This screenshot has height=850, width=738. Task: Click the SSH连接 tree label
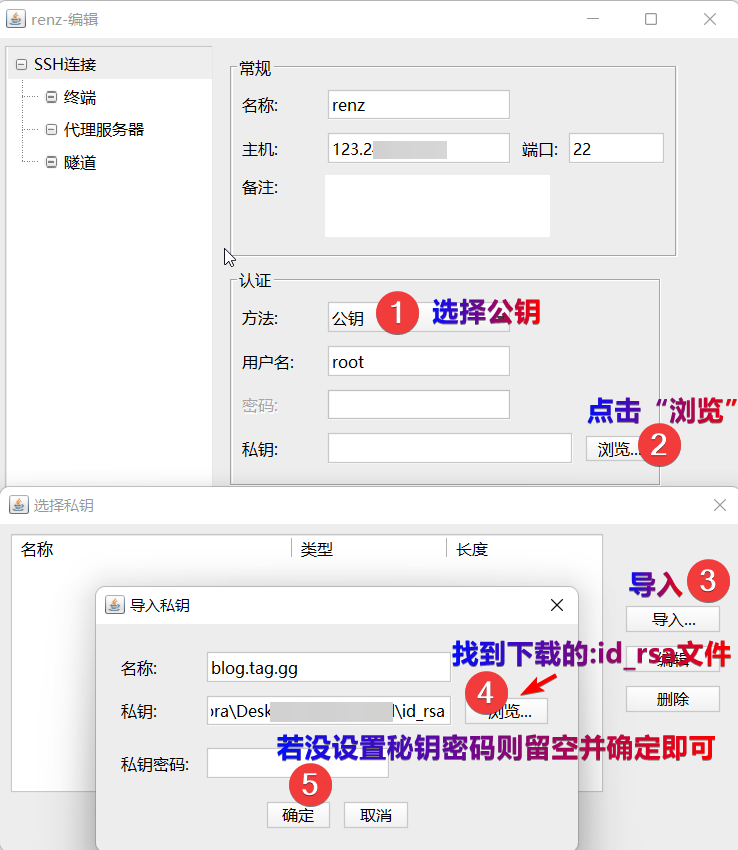coord(65,65)
